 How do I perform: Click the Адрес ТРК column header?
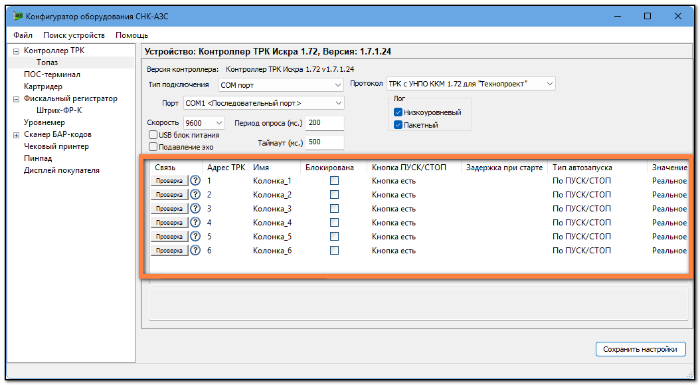click(x=226, y=167)
